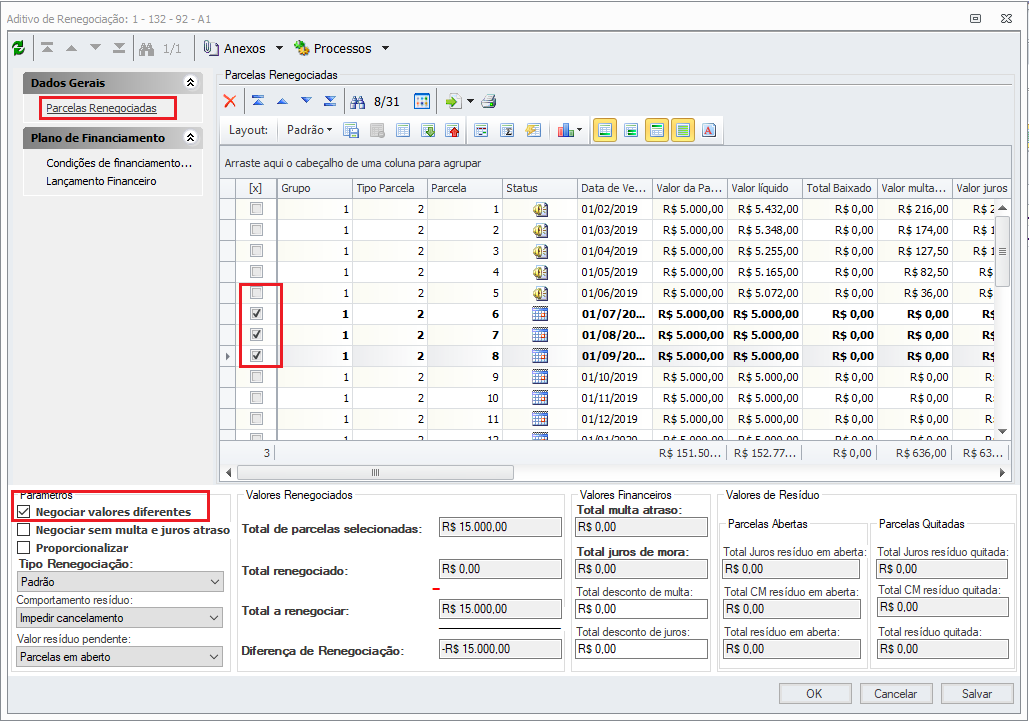Click the bar chart icon in the Layout bar
1029x721 pixels.
click(566, 130)
